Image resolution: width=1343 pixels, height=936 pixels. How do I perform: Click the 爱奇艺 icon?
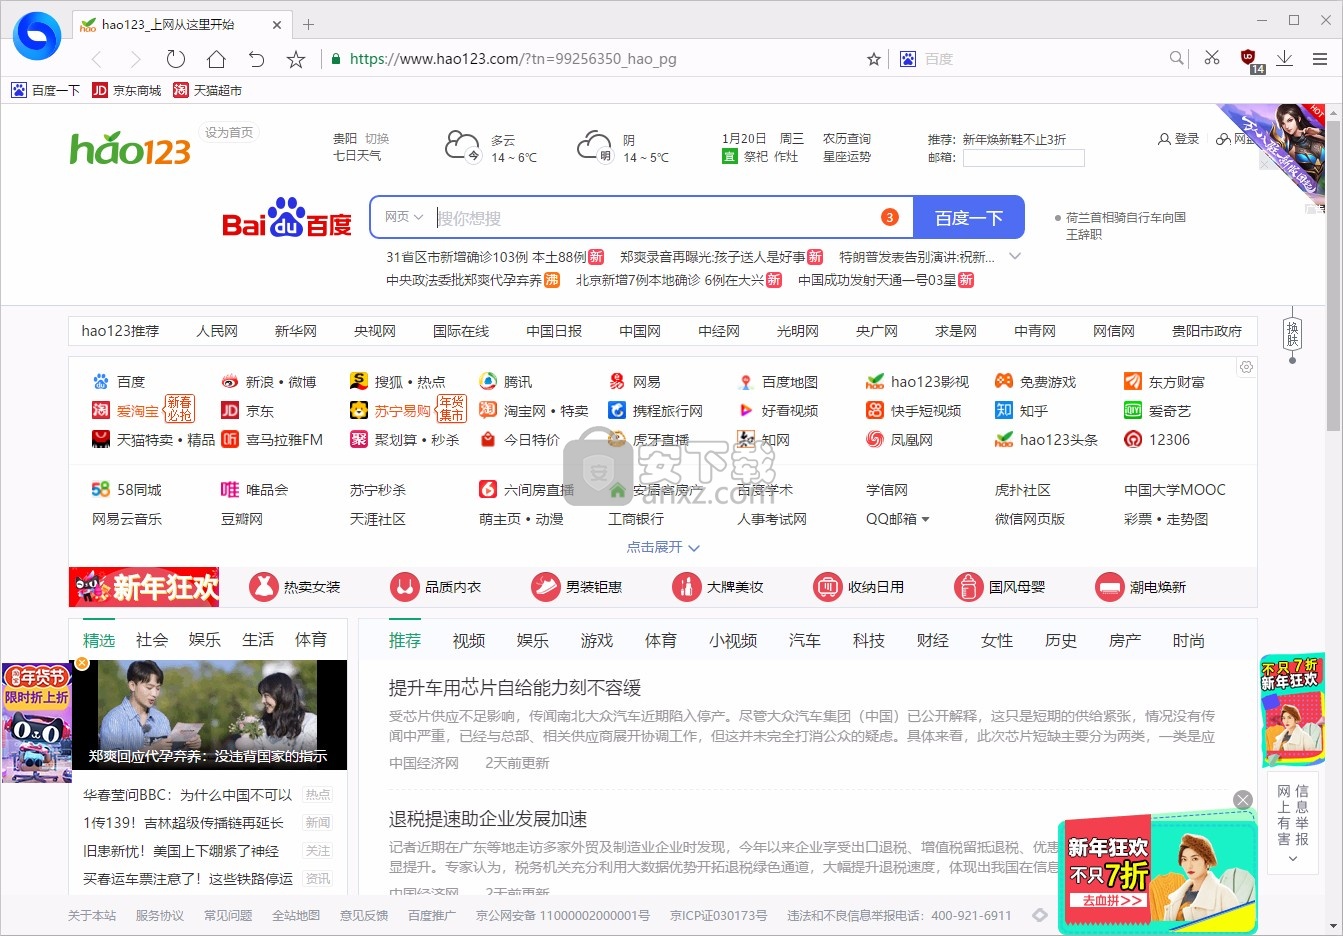[x=1133, y=410]
